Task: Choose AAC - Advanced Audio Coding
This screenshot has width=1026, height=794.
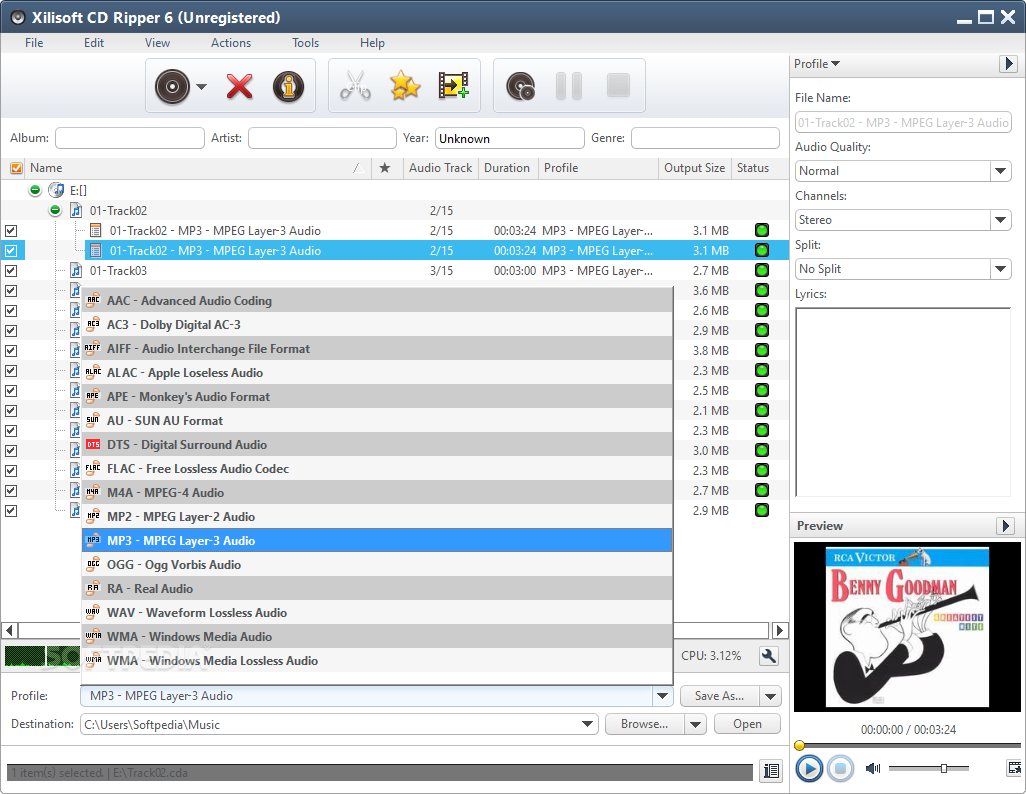Action: (377, 300)
